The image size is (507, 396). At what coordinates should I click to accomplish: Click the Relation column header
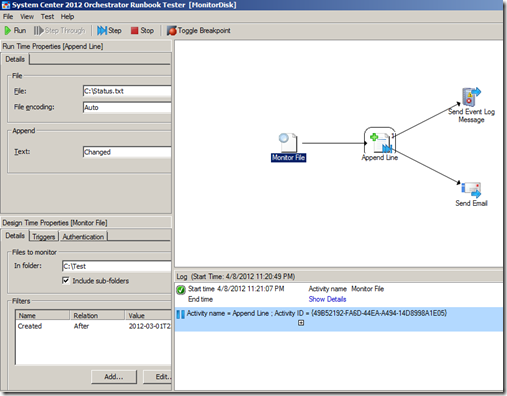97,315
